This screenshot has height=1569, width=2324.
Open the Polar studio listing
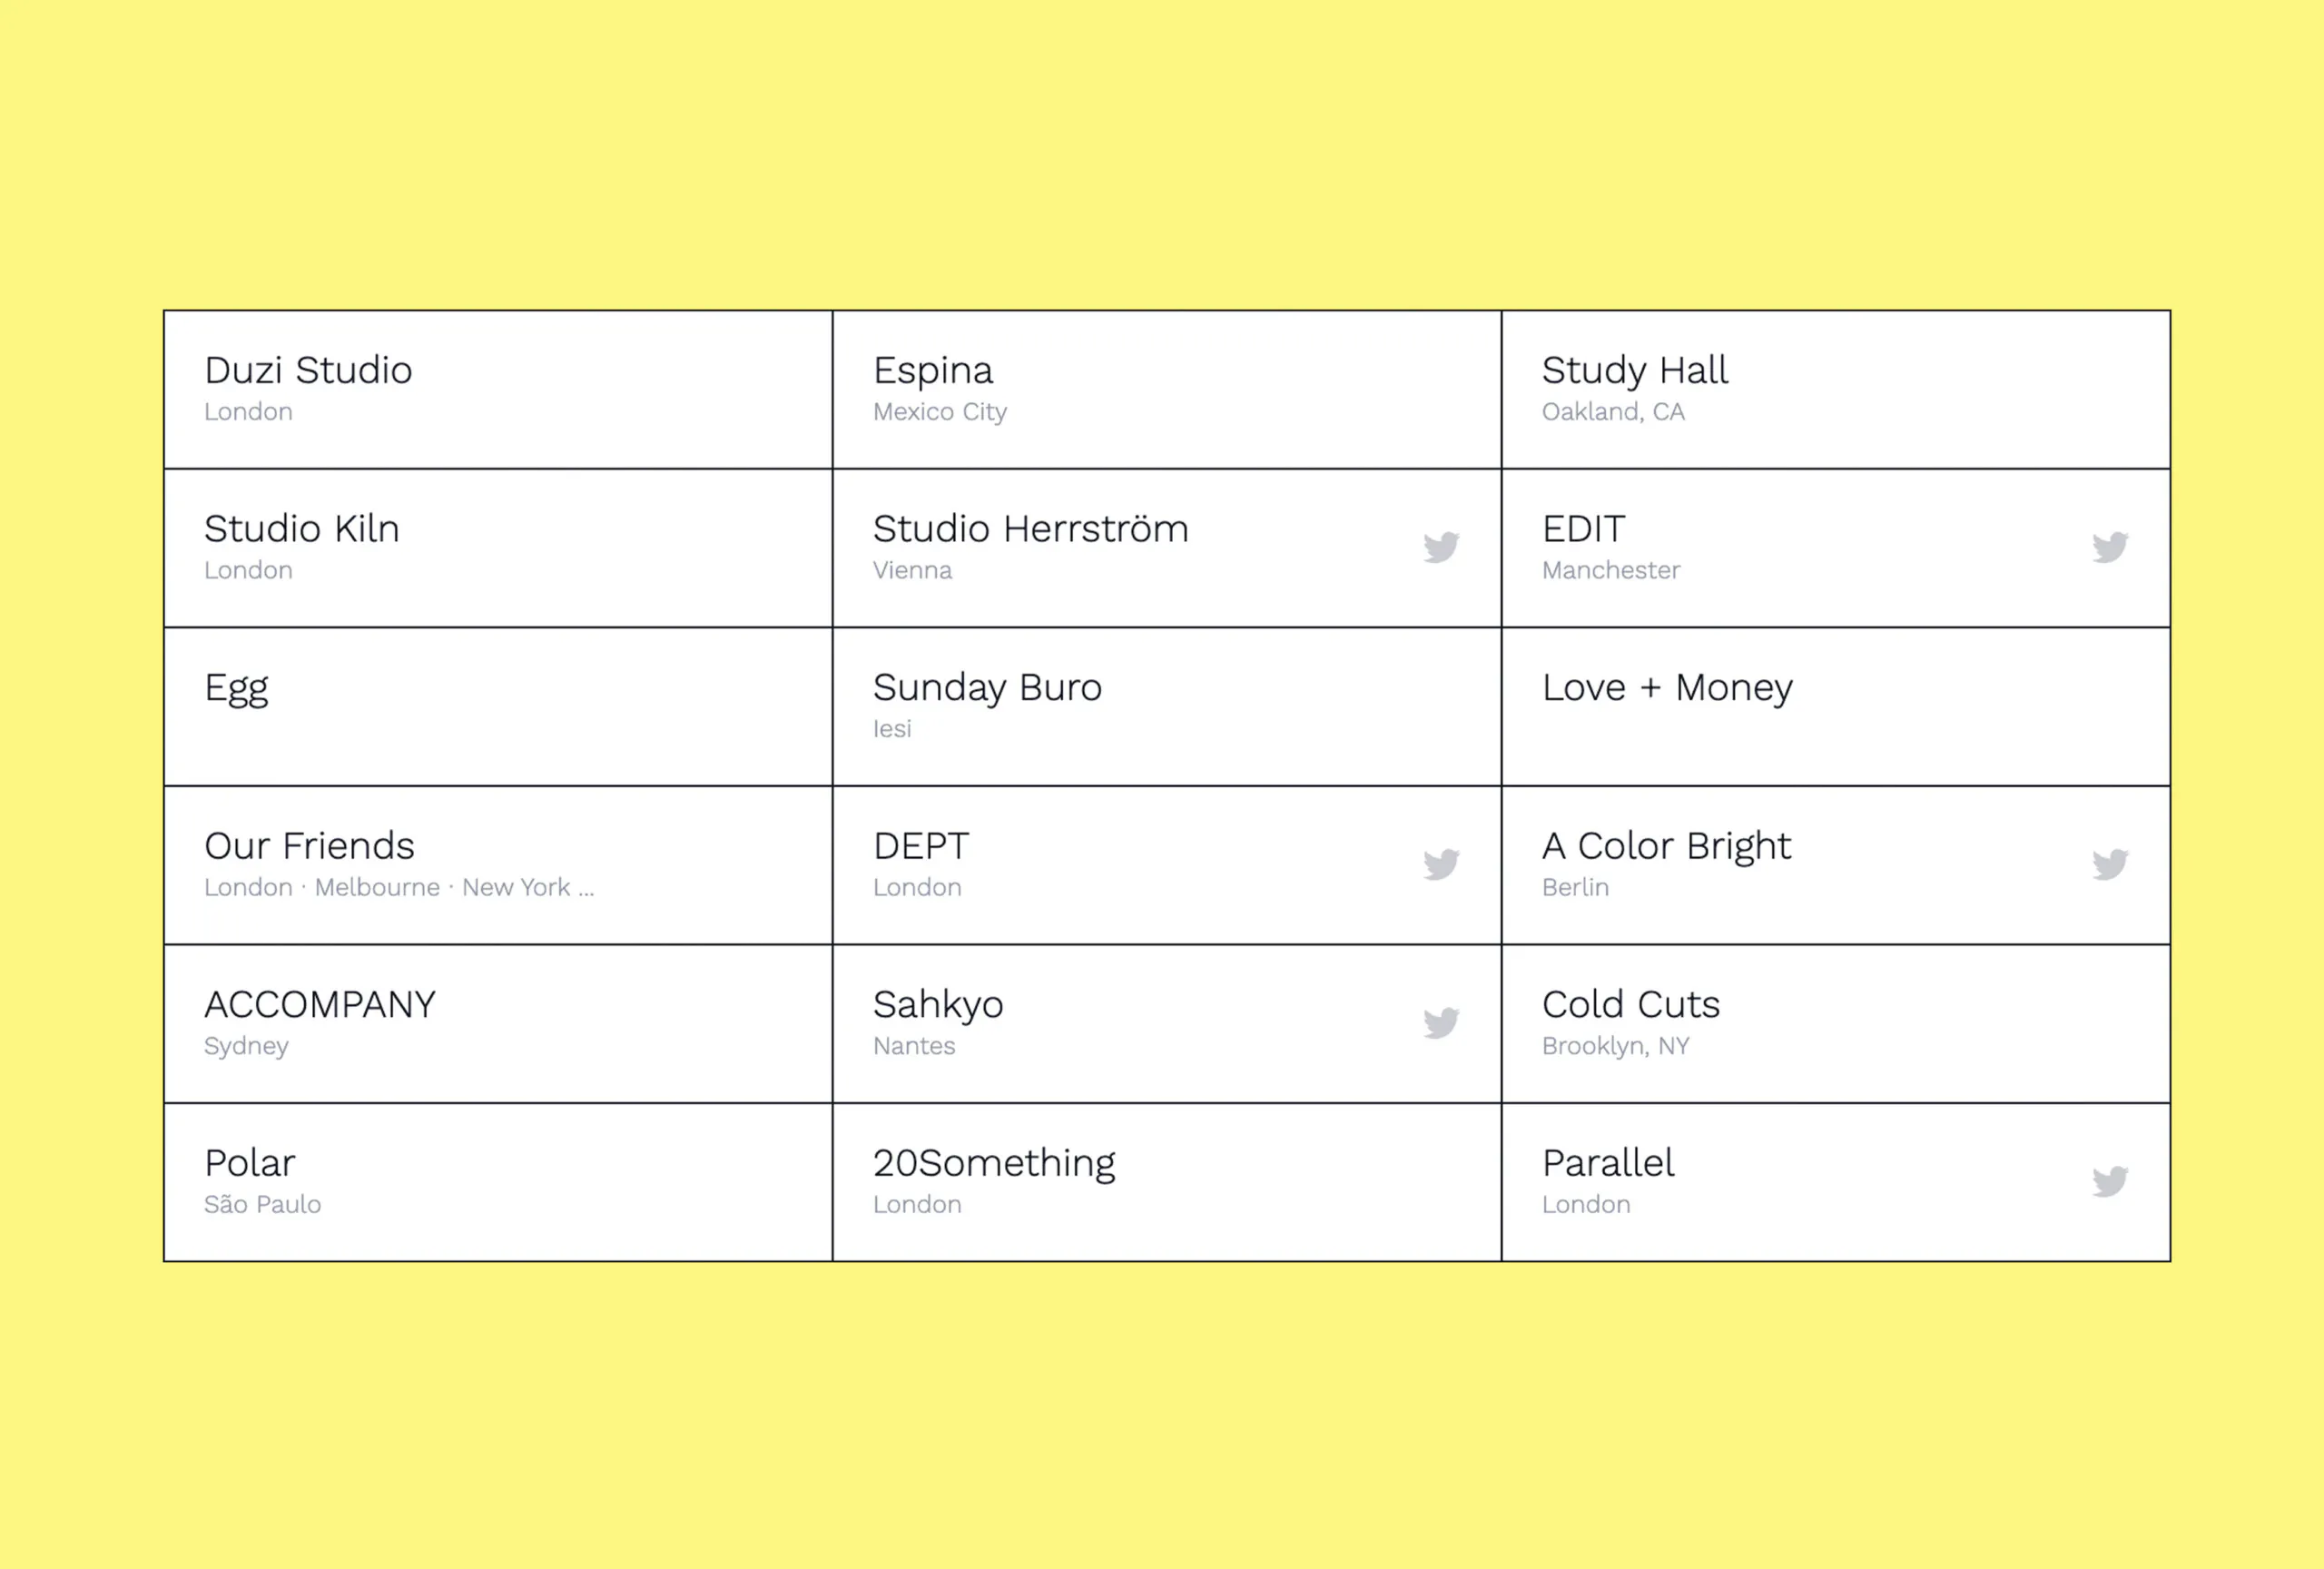click(x=249, y=1163)
